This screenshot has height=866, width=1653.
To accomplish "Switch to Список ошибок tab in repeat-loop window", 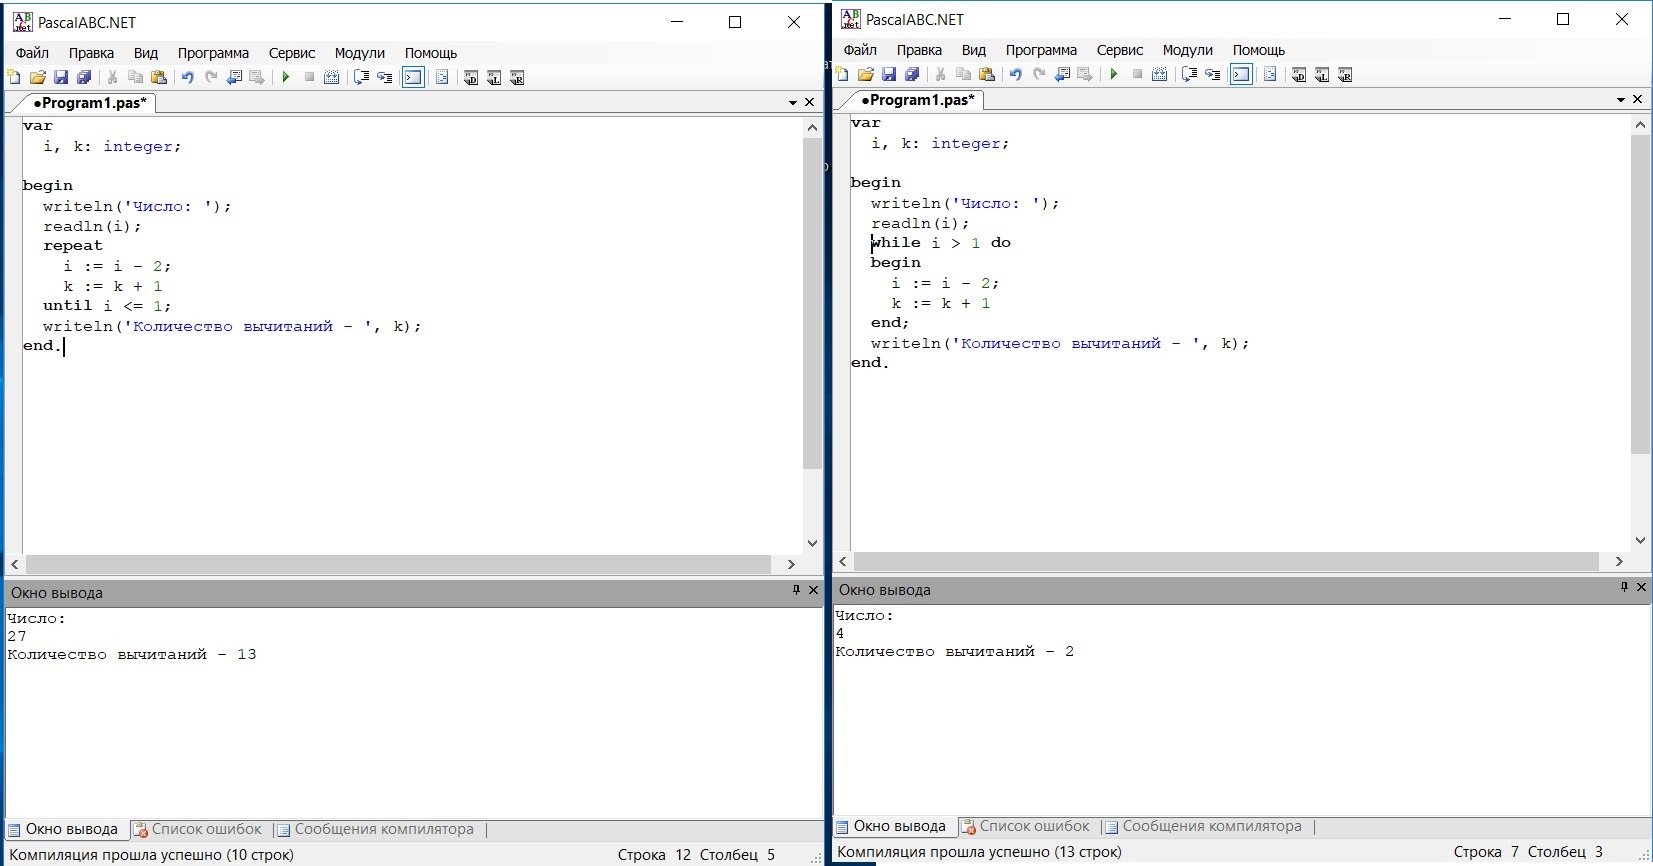I will point(198,829).
